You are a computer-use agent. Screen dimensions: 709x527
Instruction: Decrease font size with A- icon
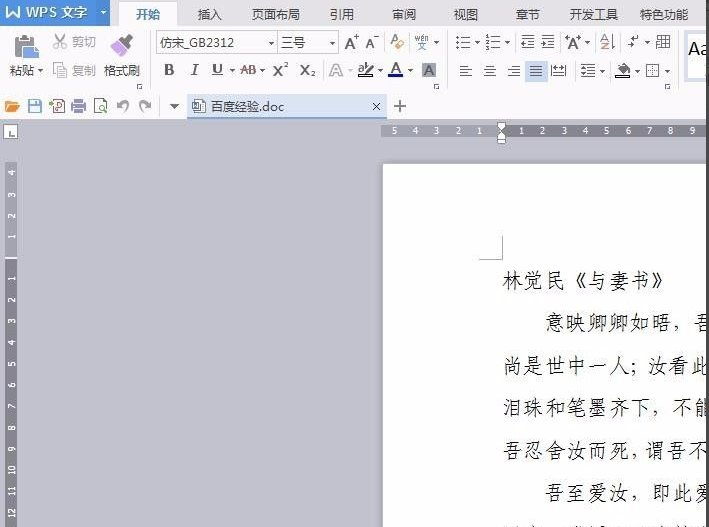[372, 43]
